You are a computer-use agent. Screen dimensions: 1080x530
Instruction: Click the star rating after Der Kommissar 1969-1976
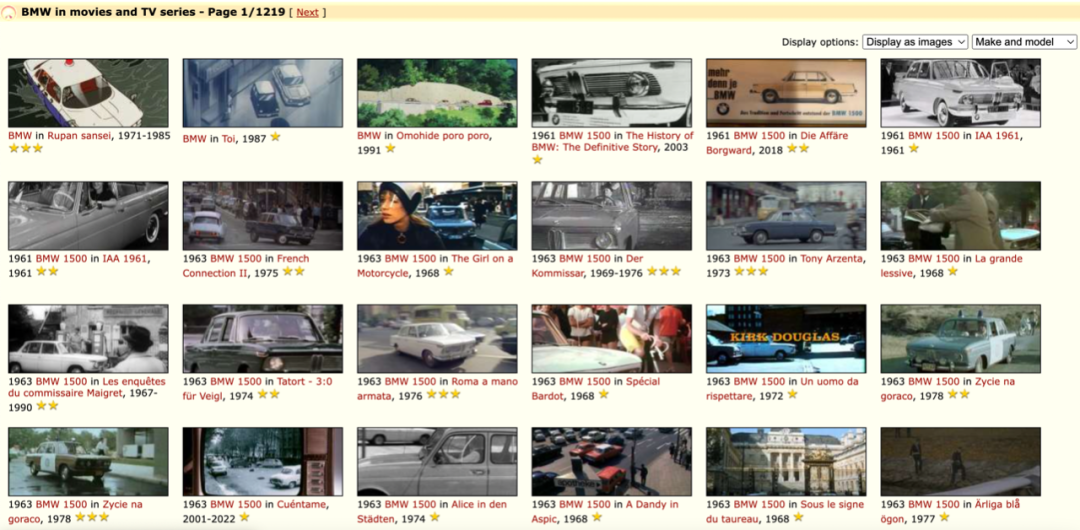tap(663, 272)
